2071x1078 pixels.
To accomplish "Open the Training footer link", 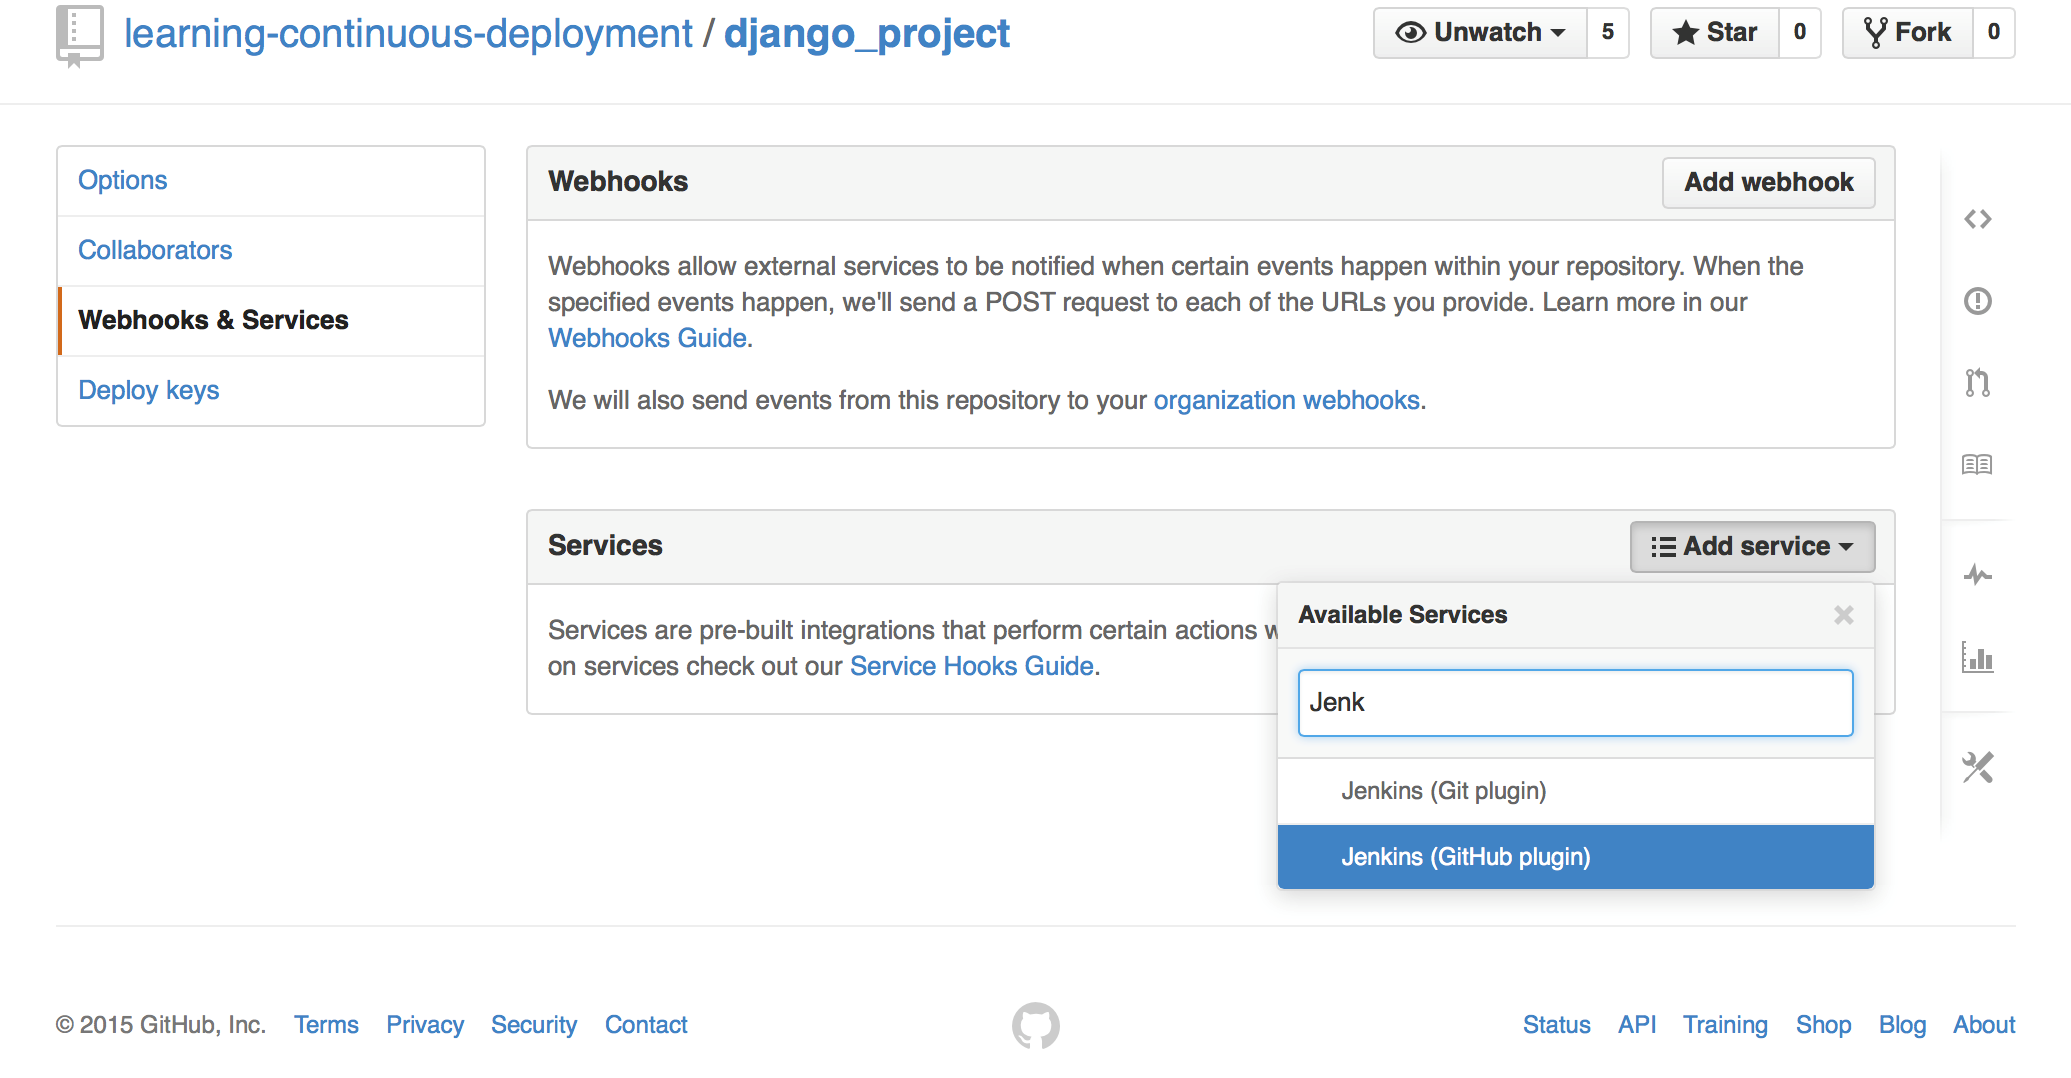I will (1725, 1025).
